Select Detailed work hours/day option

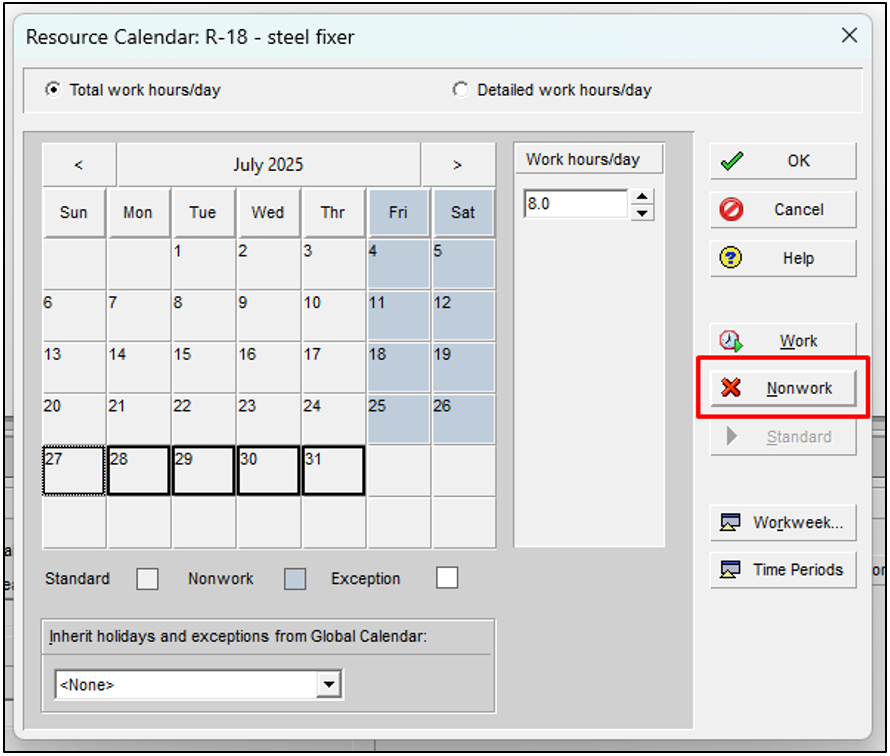[460, 90]
